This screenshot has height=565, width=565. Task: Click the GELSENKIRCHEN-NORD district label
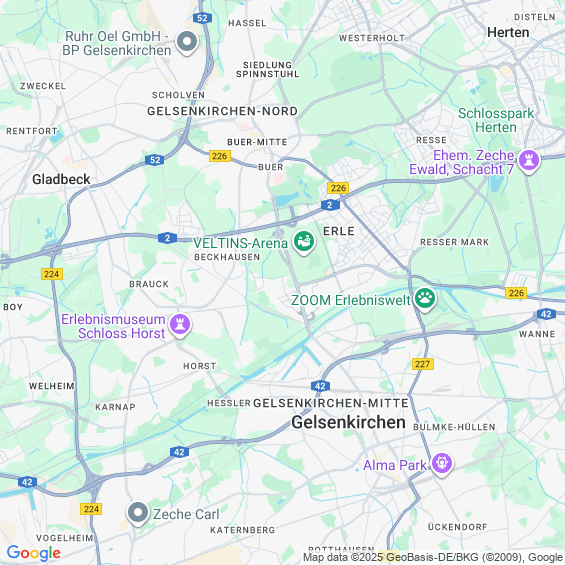[x=222, y=111]
